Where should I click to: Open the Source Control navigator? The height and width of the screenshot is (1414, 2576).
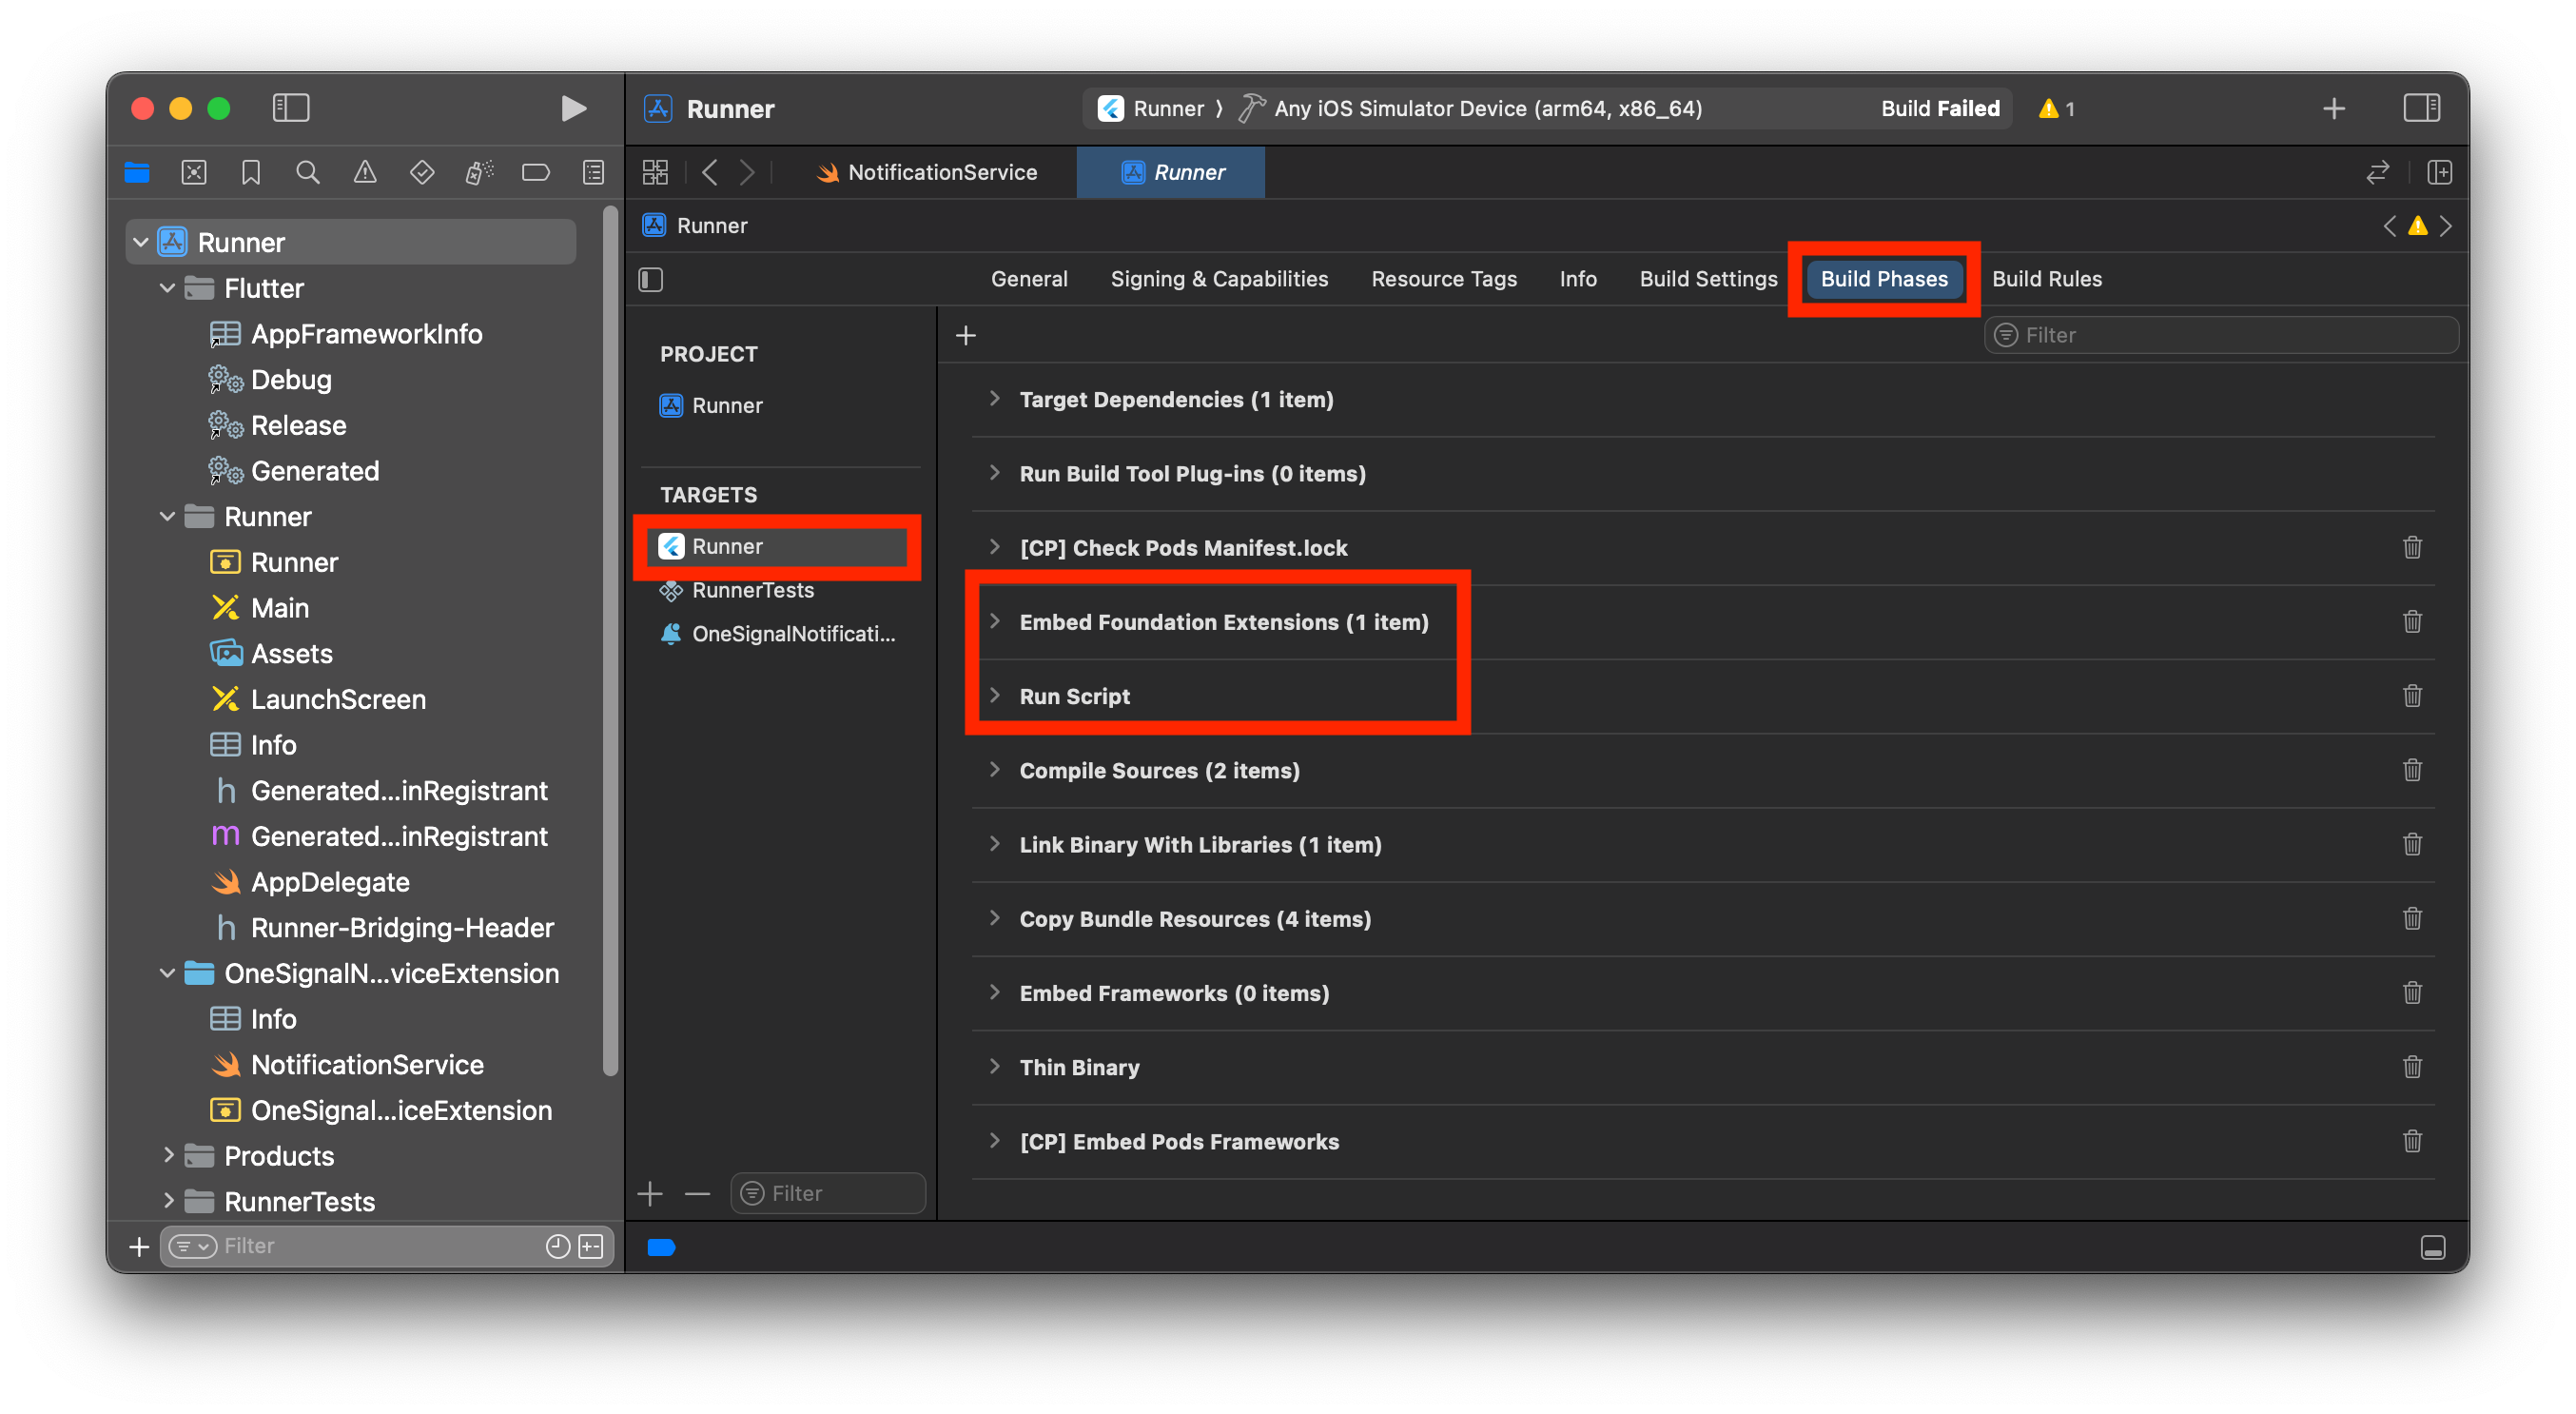[x=194, y=172]
